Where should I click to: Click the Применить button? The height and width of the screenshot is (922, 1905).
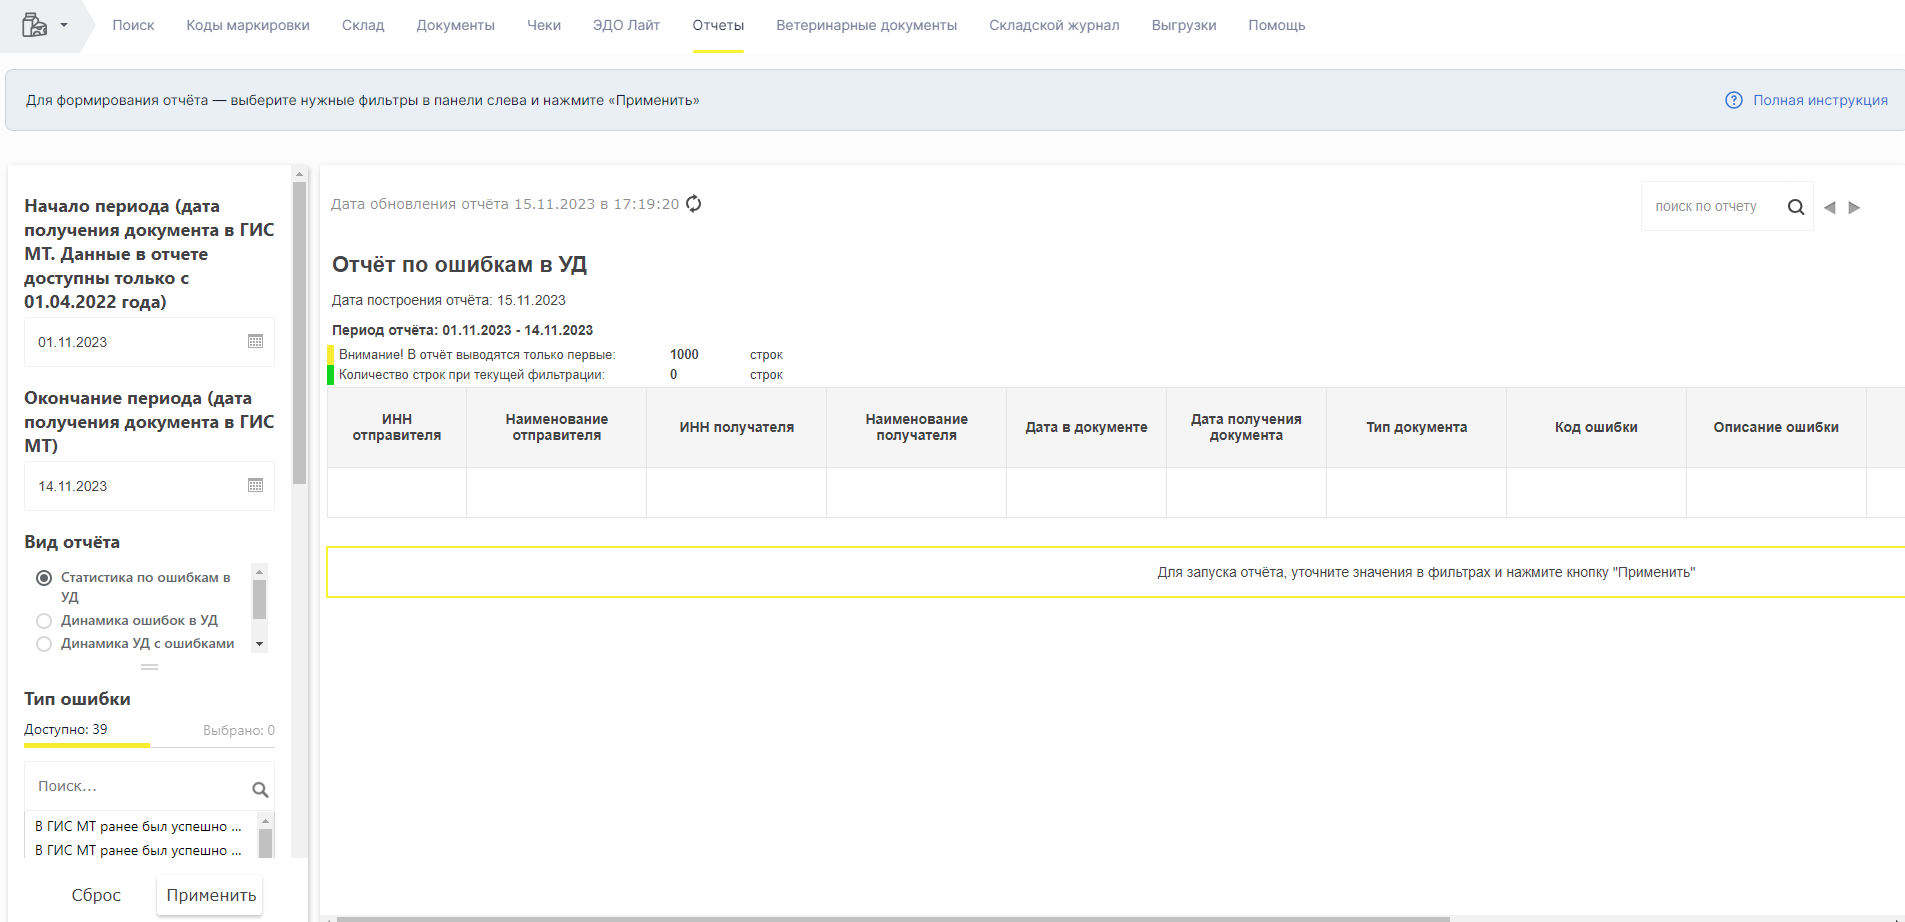pos(211,895)
